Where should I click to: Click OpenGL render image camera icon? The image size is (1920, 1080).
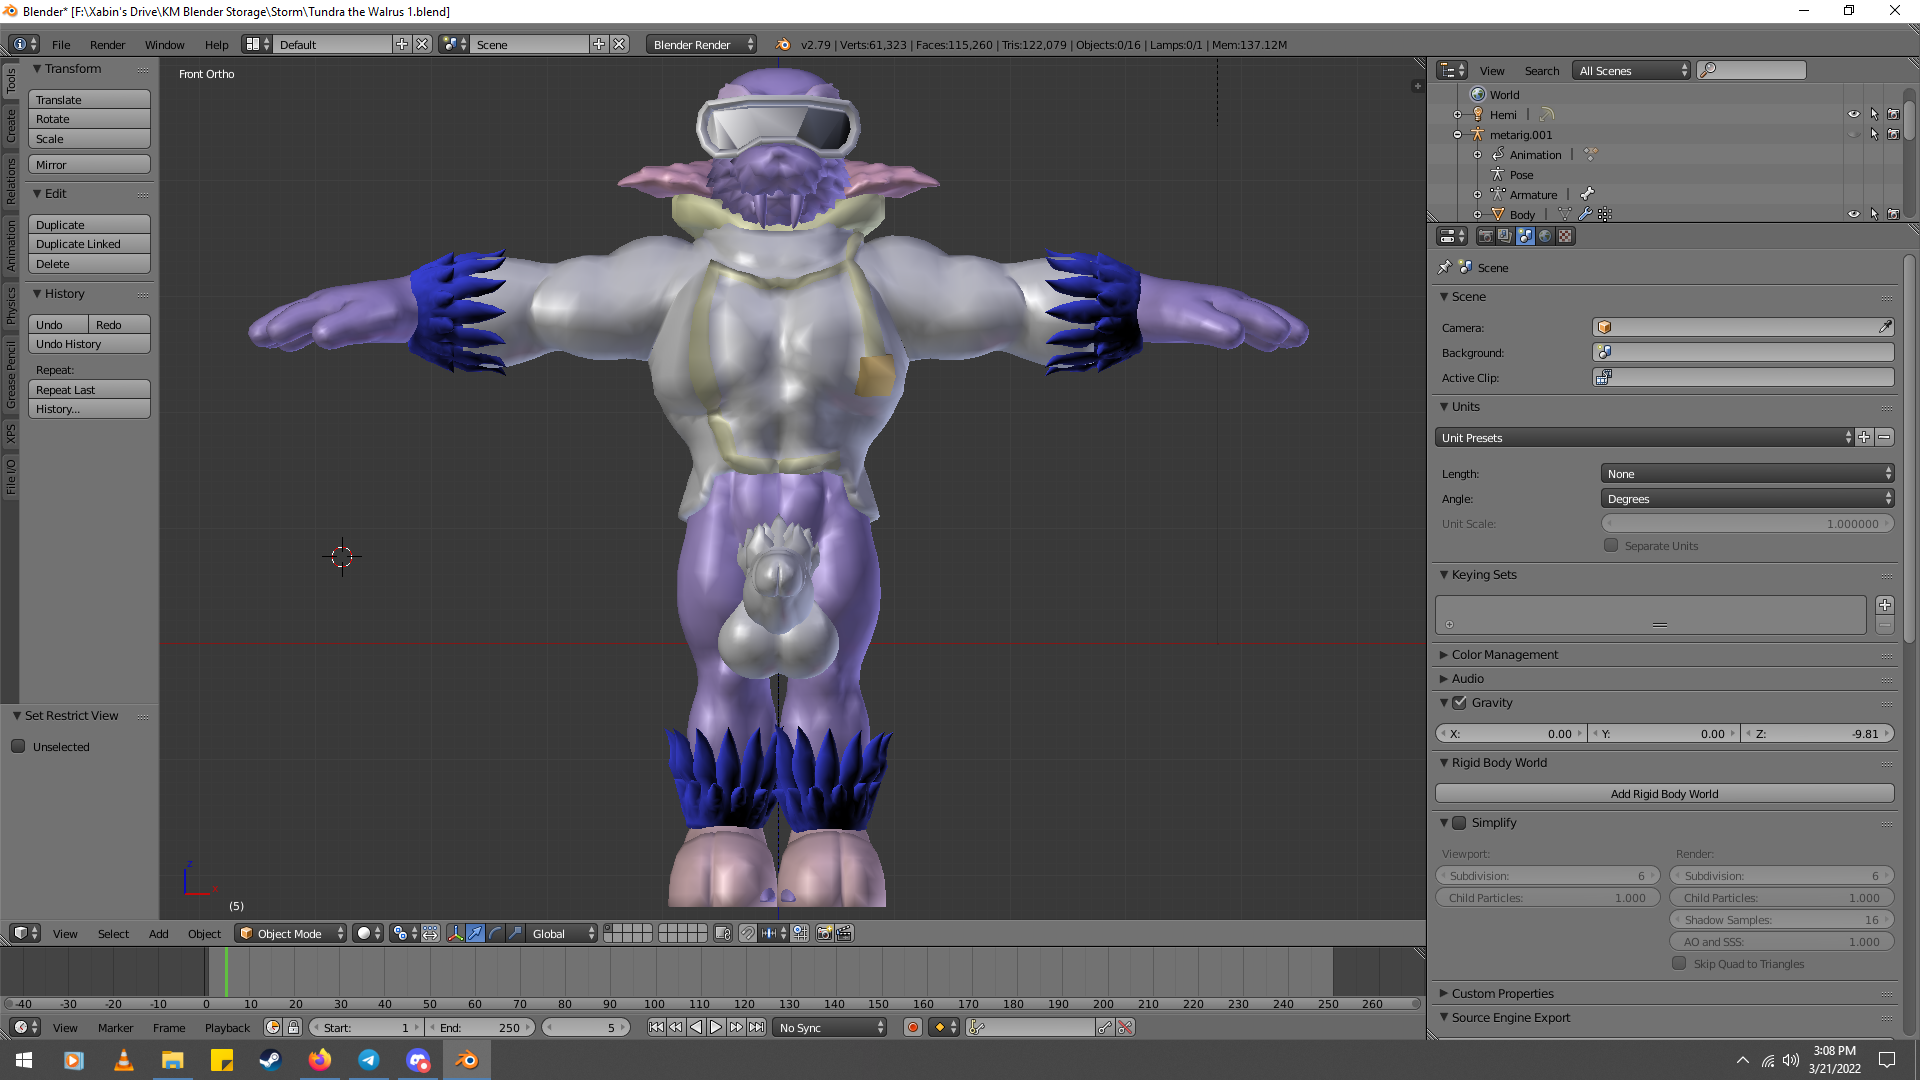pyautogui.click(x=824, y=933)
